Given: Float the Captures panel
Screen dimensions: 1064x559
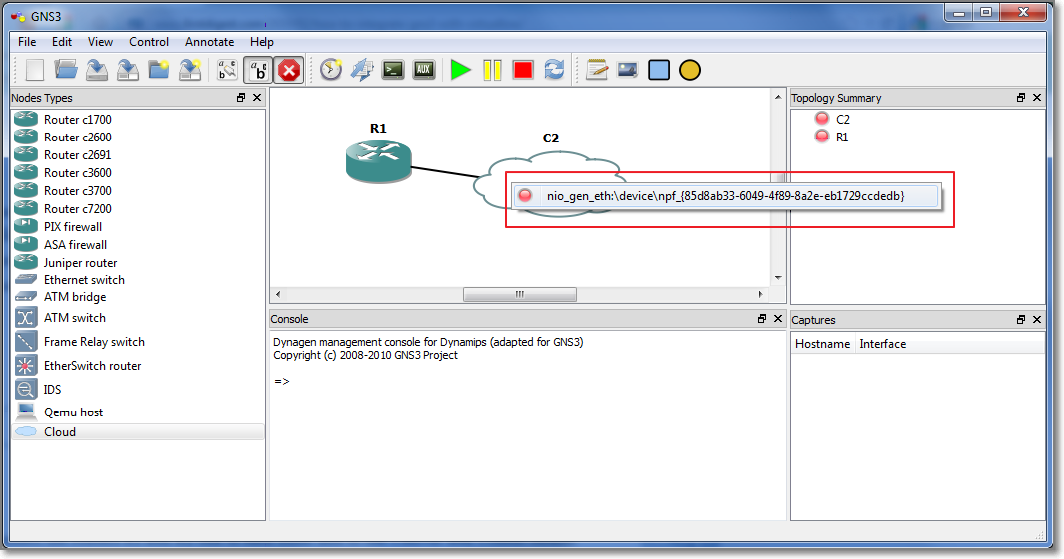Looking at the screenshot, I should point(1021,320).
